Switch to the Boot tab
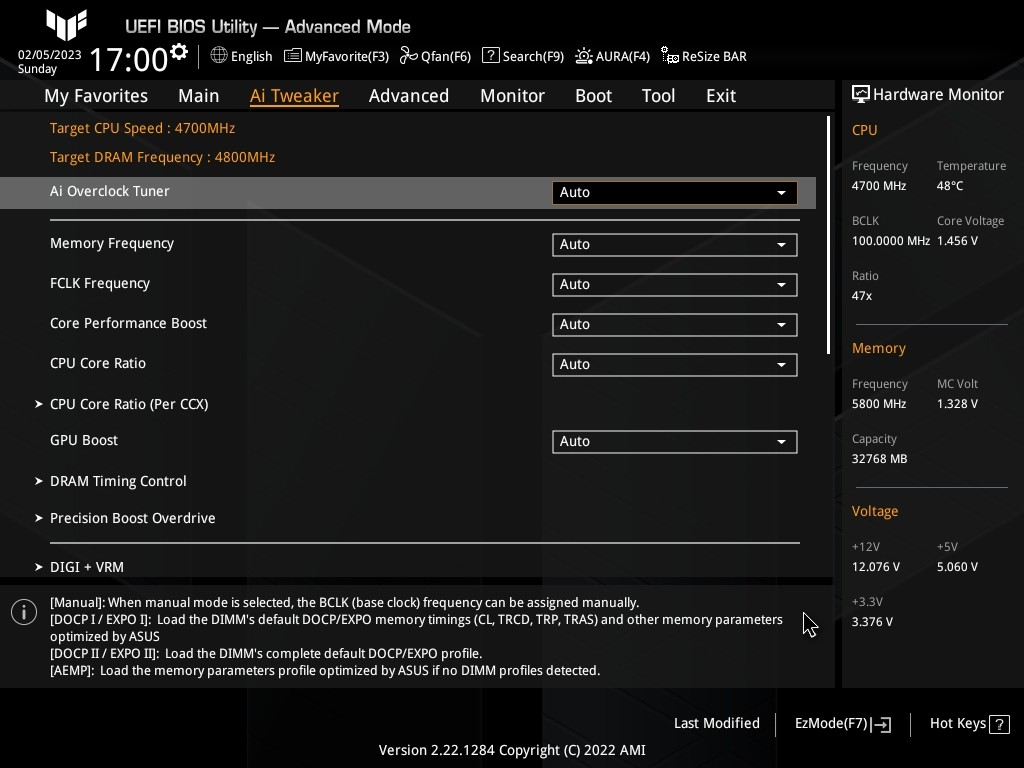This screenshot has height=768, width=1024. coord(593,96)
